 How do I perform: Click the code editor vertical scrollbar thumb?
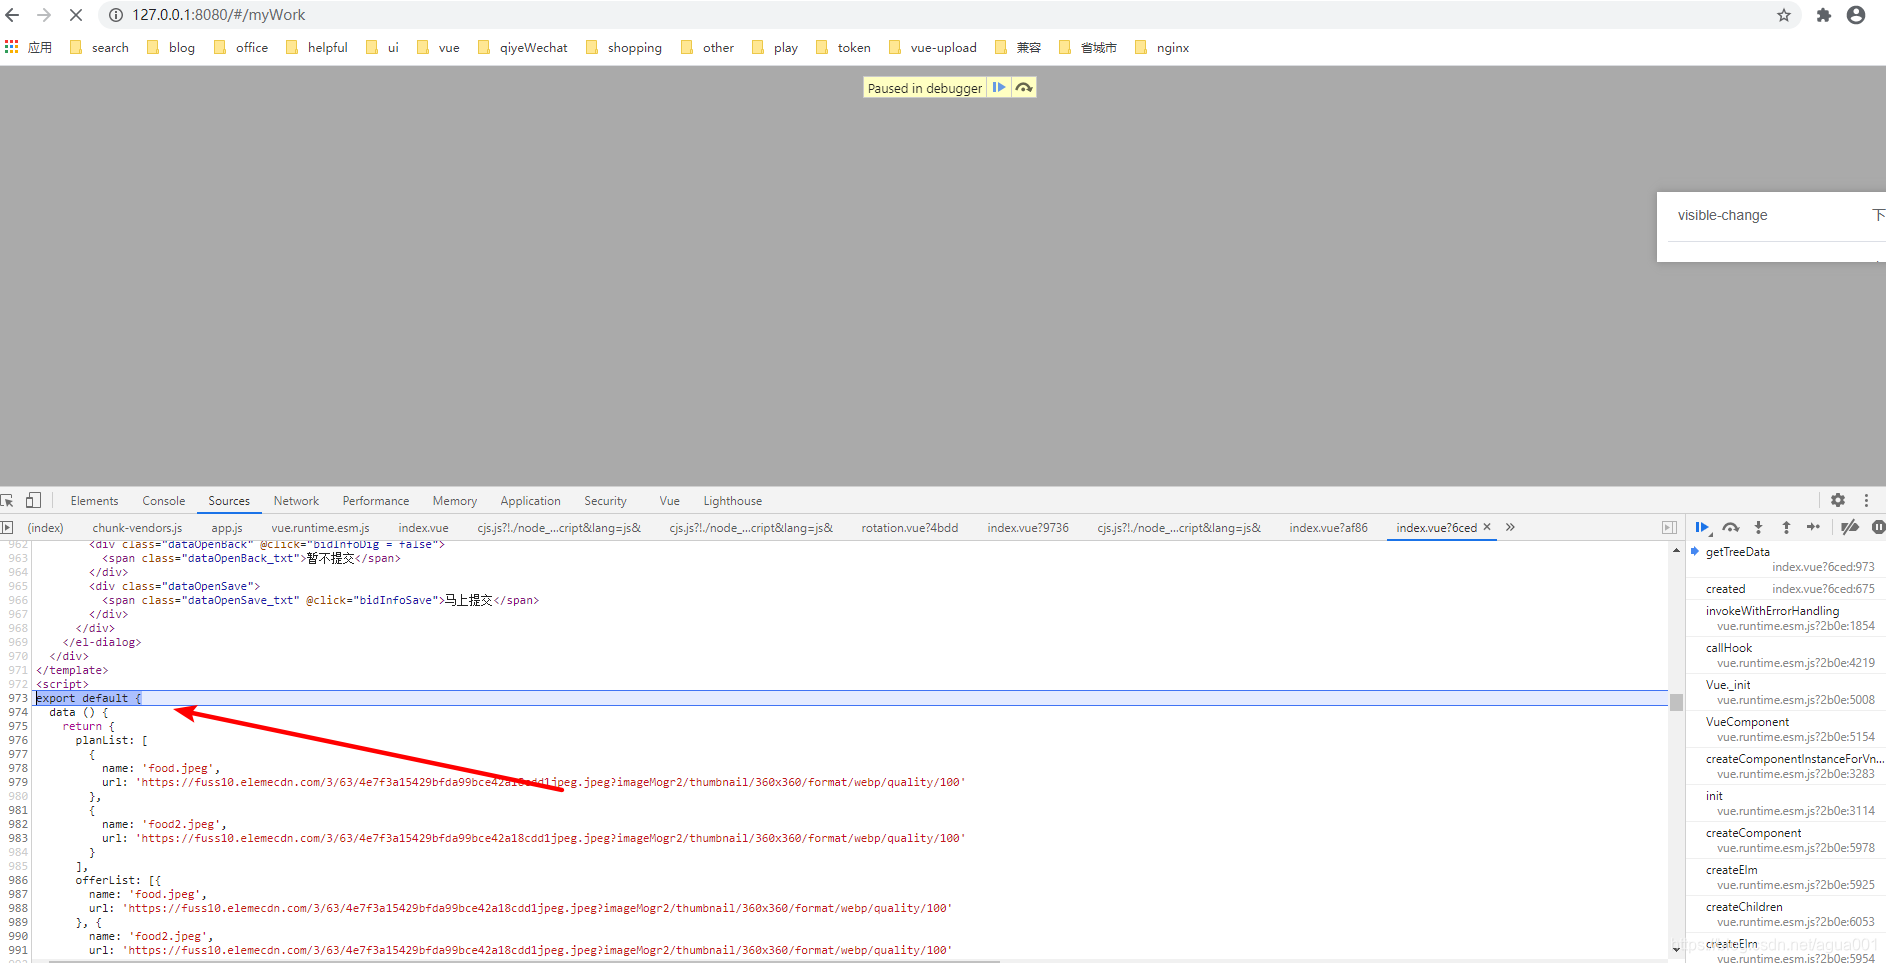(1676, 702)
